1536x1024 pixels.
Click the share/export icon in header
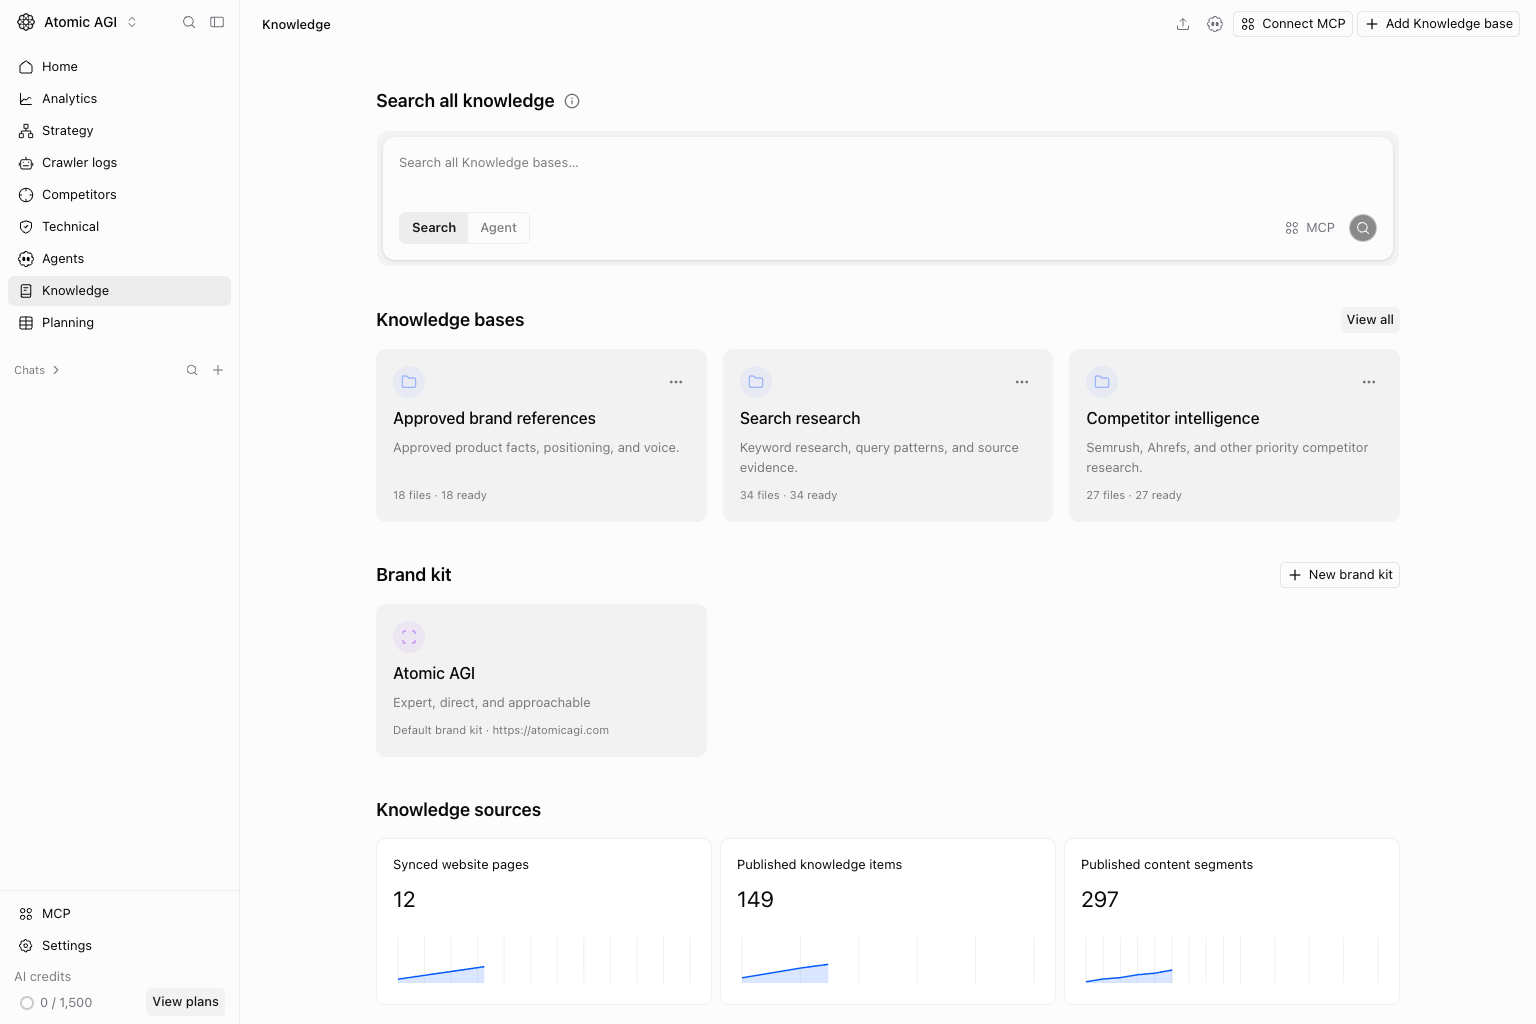(x=1183, y=24)
